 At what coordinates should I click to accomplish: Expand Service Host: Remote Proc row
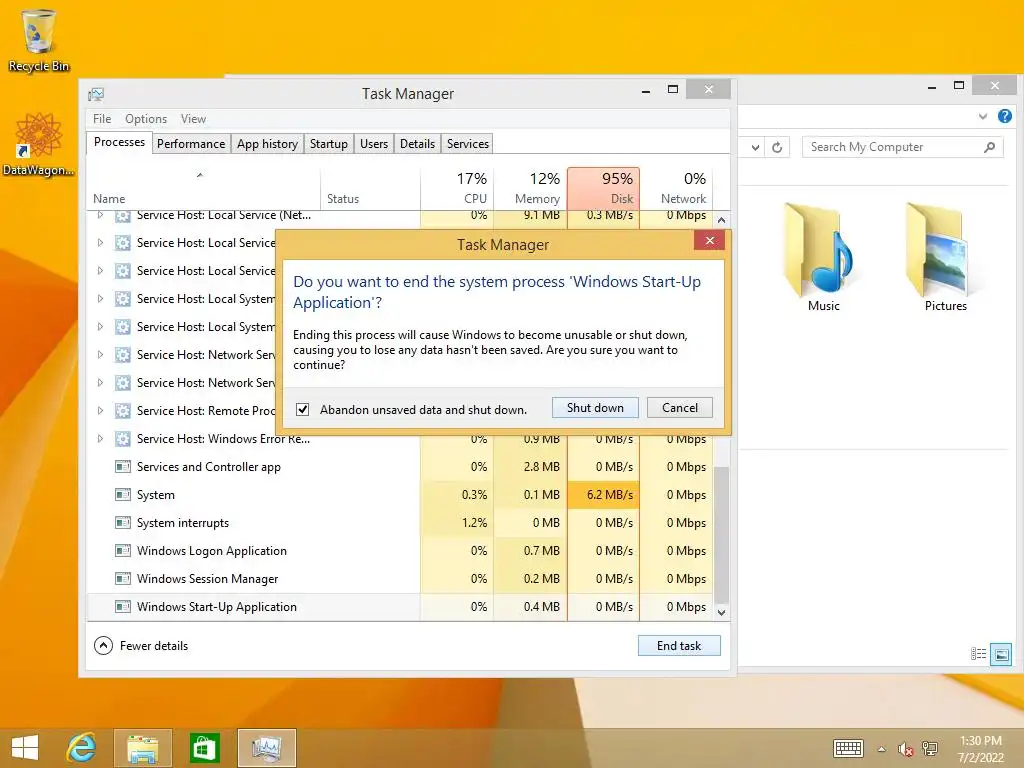coord(100,411)
